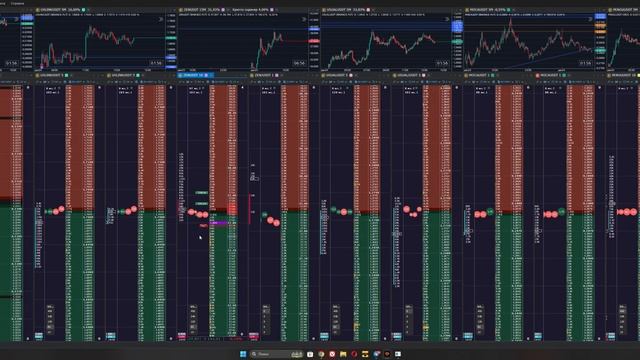The width and height of the screenshot is (640, 360).
Task: Click the double-arrow icon on ZENUSDT chart
Action: pos(304,19)
